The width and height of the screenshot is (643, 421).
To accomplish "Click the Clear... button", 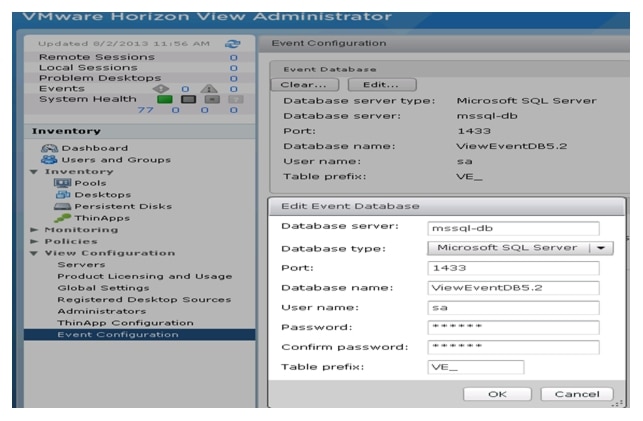I will coord(305,85).
